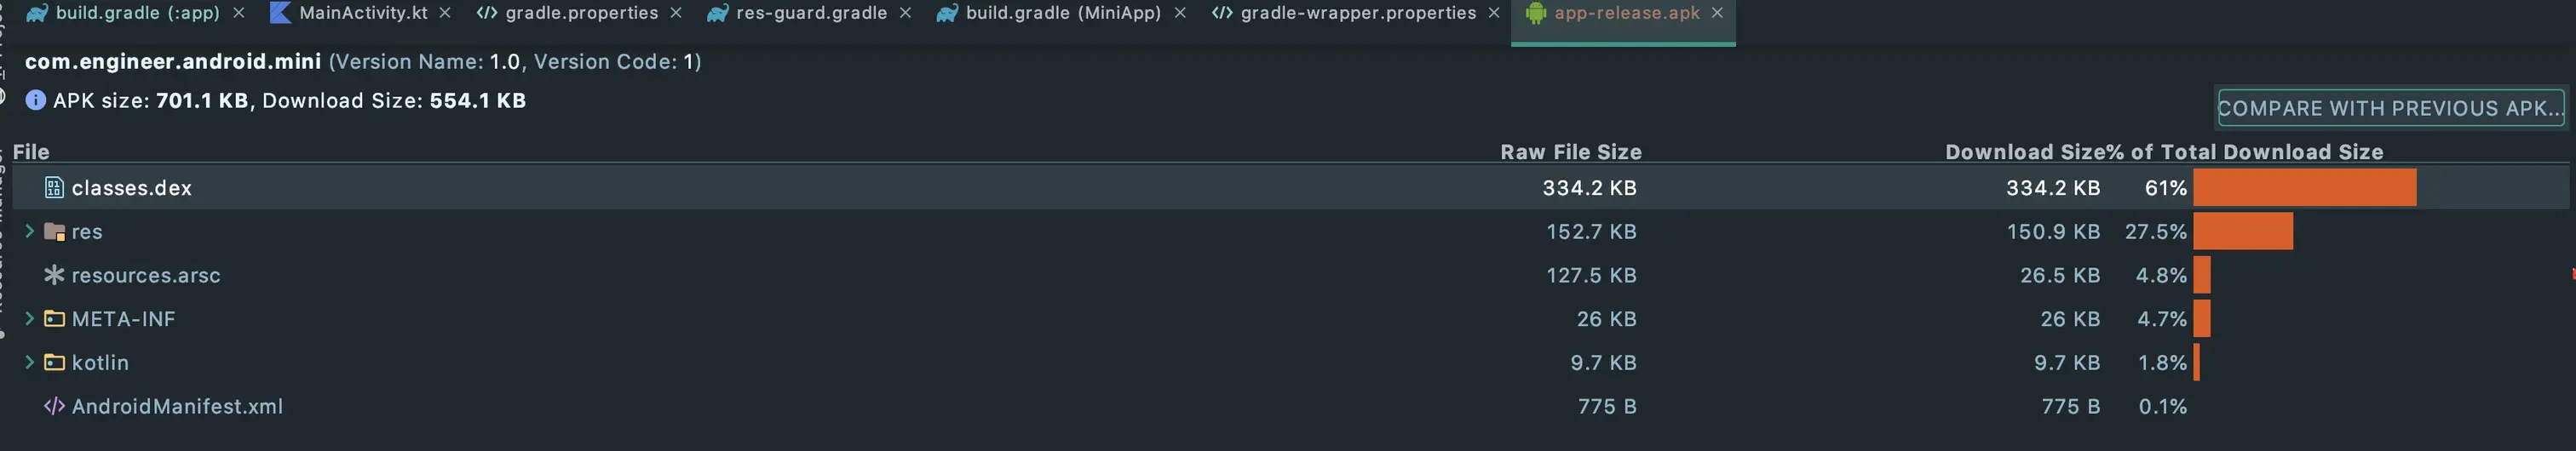Click the classes.dex file icon

54,187
